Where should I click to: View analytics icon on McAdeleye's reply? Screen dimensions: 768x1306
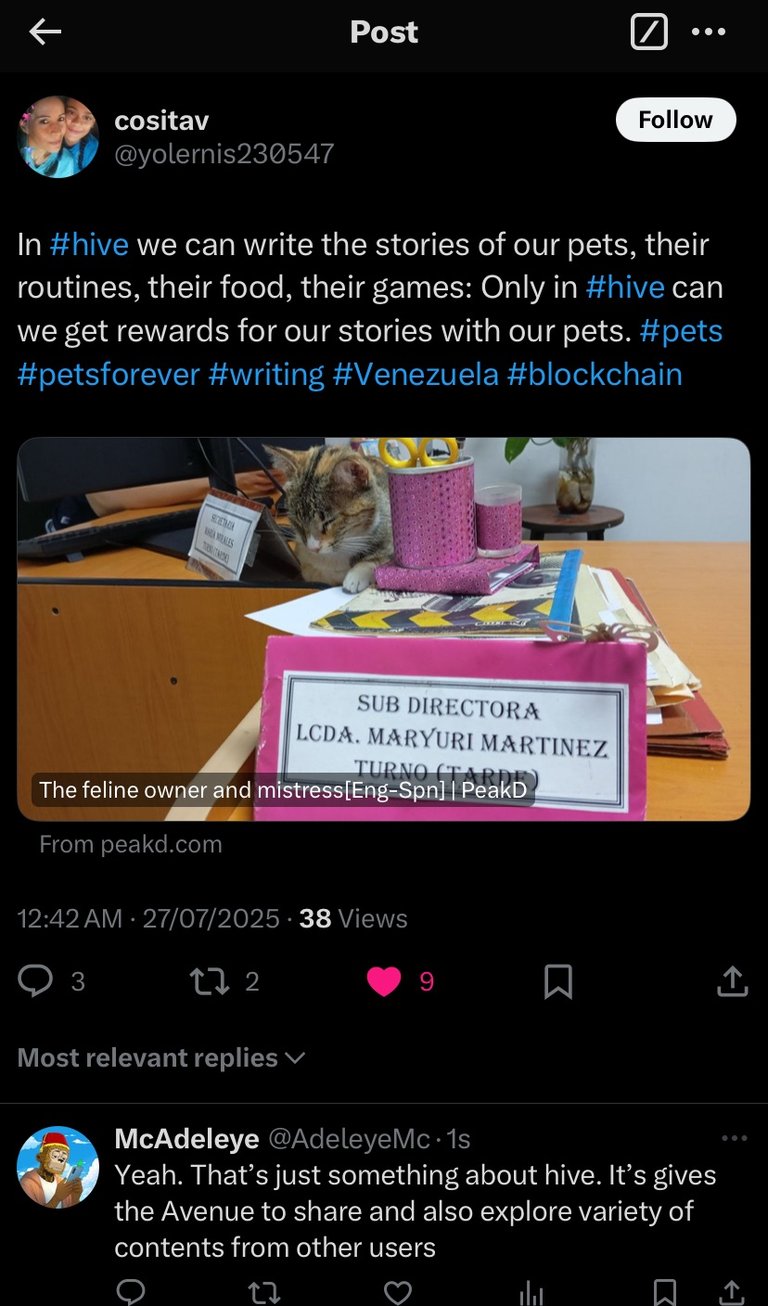click(x=531, y=1294)
